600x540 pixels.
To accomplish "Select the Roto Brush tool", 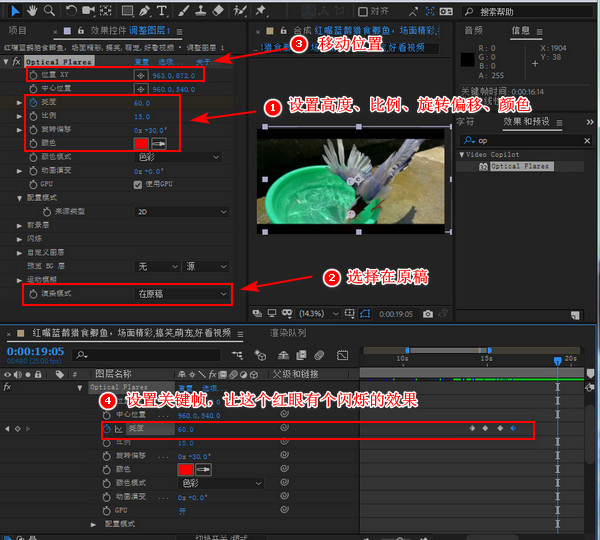I will (240, 11).
